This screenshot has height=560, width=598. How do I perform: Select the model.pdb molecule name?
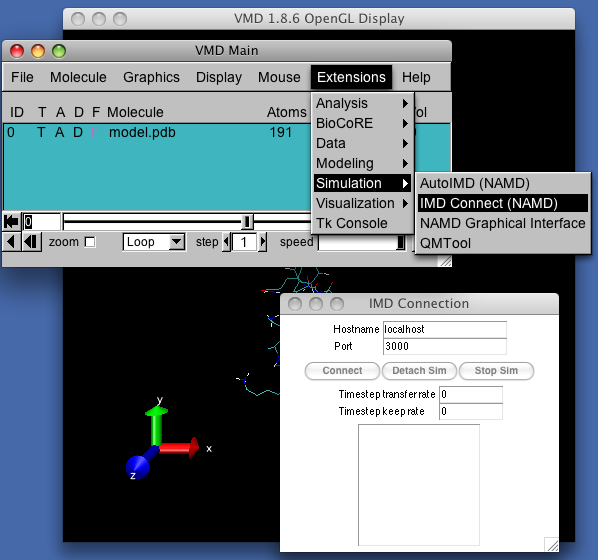coord(142,132)
